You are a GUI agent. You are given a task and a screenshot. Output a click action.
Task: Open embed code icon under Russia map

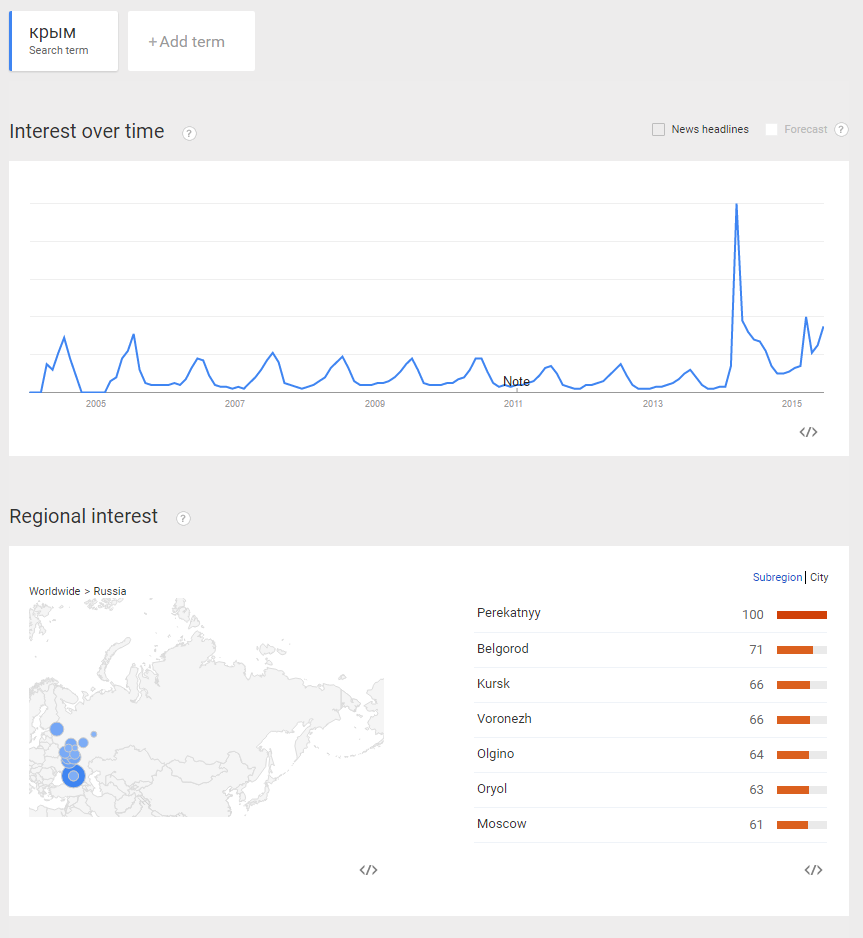tap(368, 870)
